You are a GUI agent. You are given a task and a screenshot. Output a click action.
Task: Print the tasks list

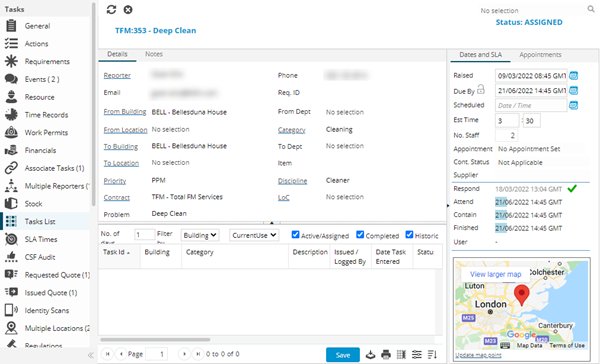(x=386, y=354)
